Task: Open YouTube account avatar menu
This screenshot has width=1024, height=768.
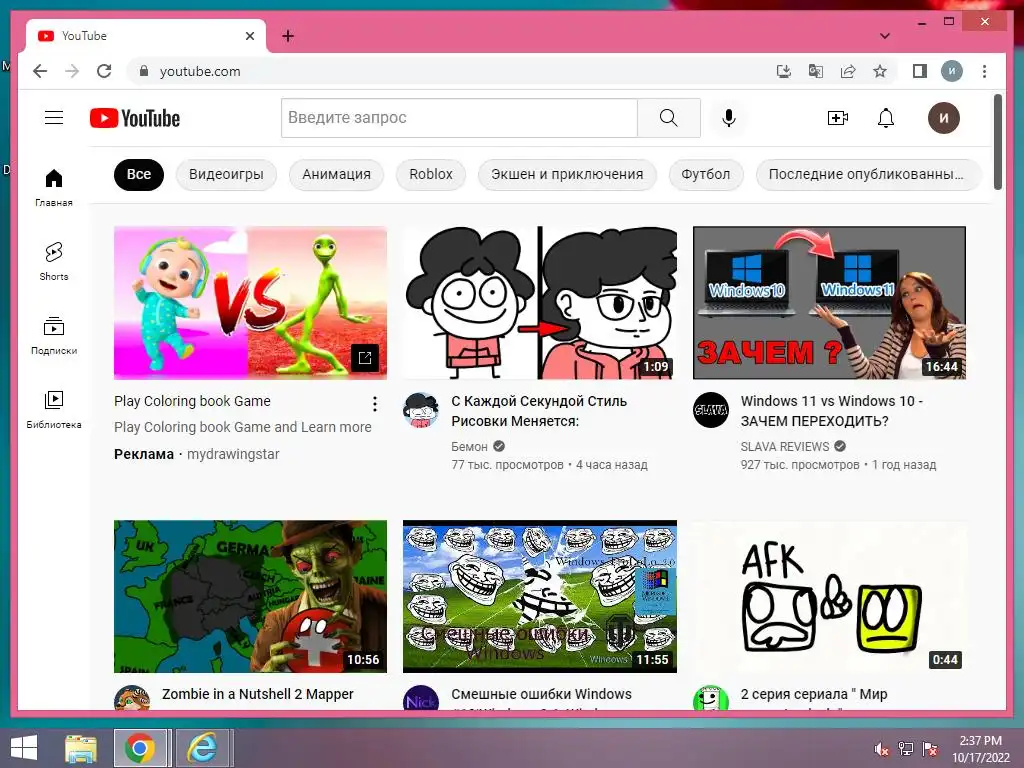Action: (x=944, y=118)
